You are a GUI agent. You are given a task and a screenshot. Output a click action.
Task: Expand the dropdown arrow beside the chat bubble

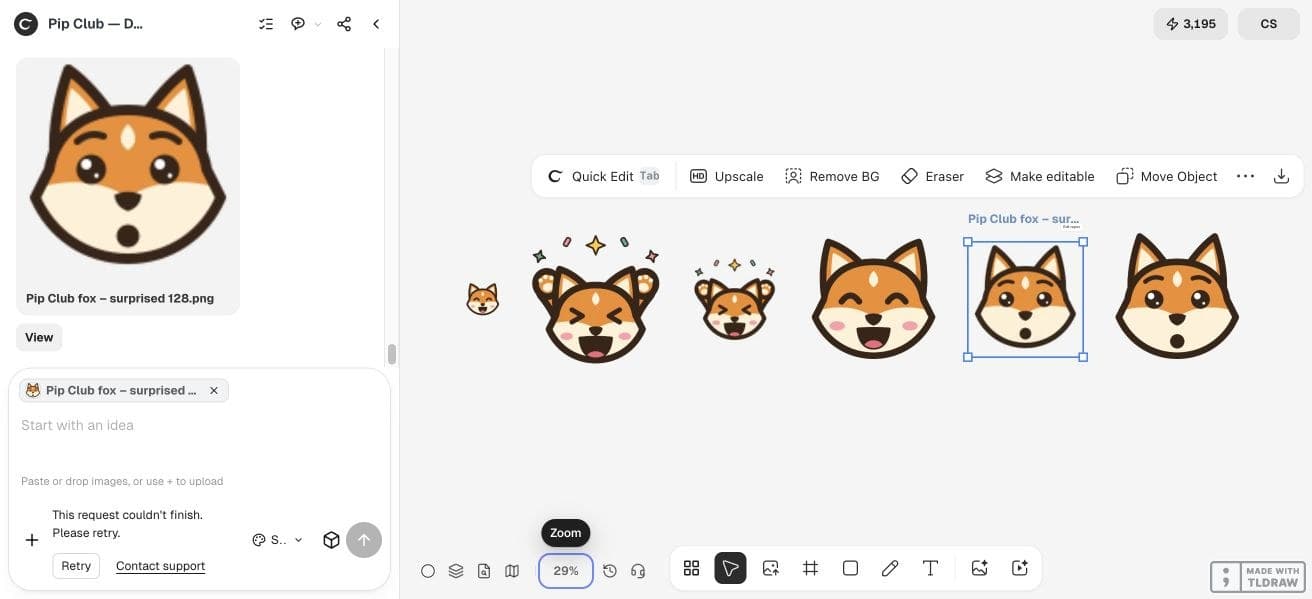[x=318, y=24]
